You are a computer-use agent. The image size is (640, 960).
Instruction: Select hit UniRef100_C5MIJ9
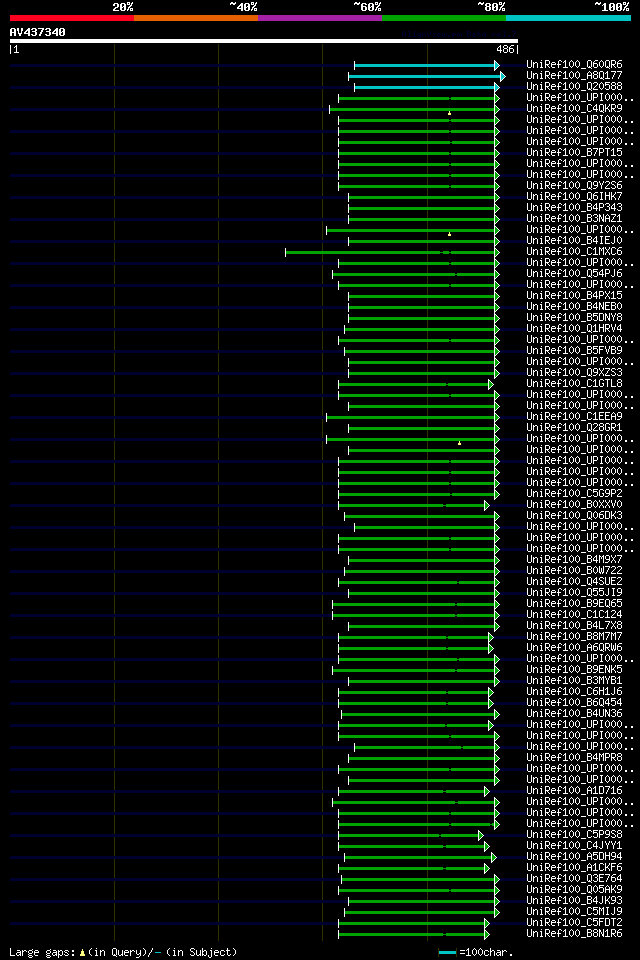pos(574,912)
